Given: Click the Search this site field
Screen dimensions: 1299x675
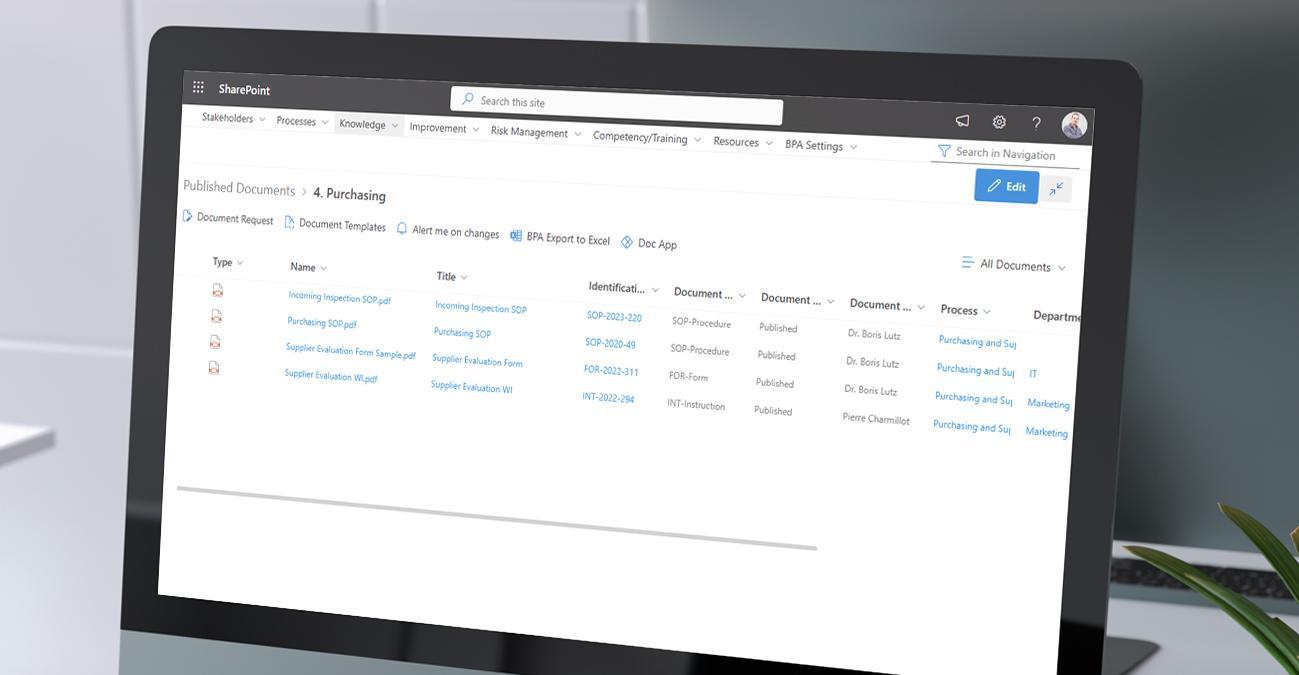Looking at the screenshot, I should 616,105.
